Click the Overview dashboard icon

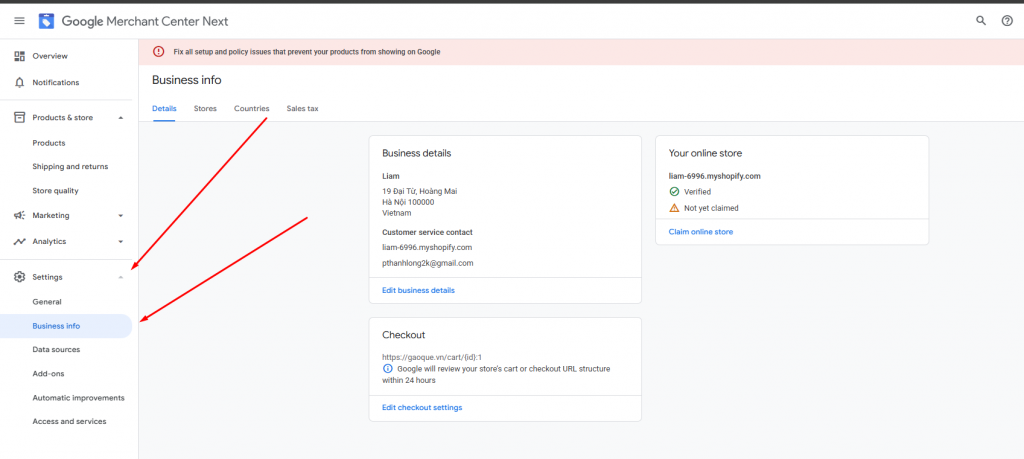(x=19, y=56)
